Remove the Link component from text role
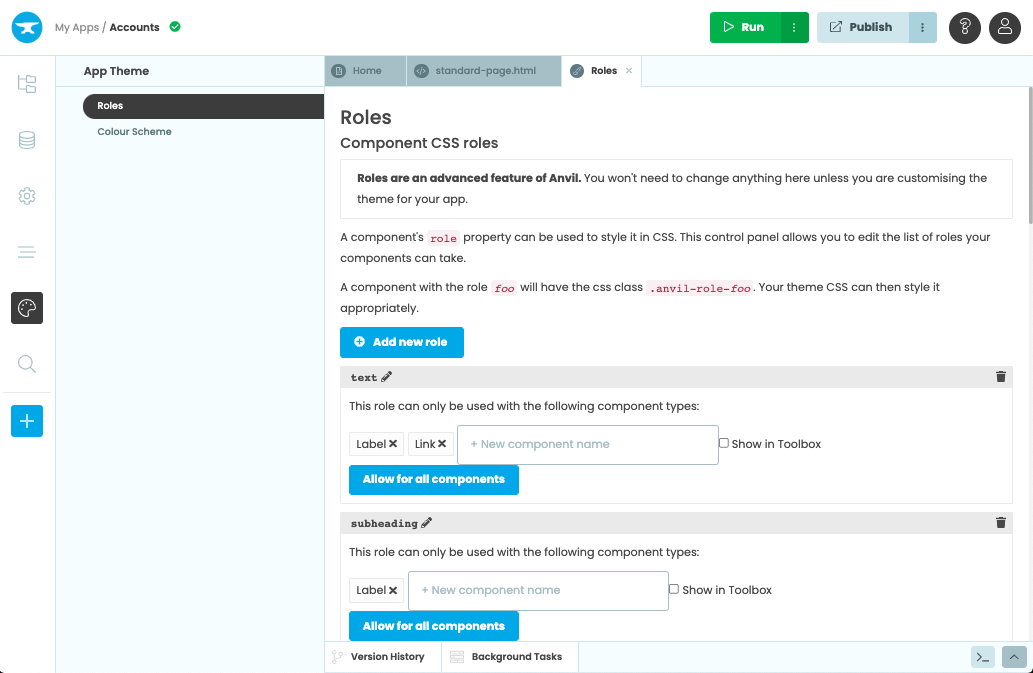1033x673 pixels. (x=443, y=443)
